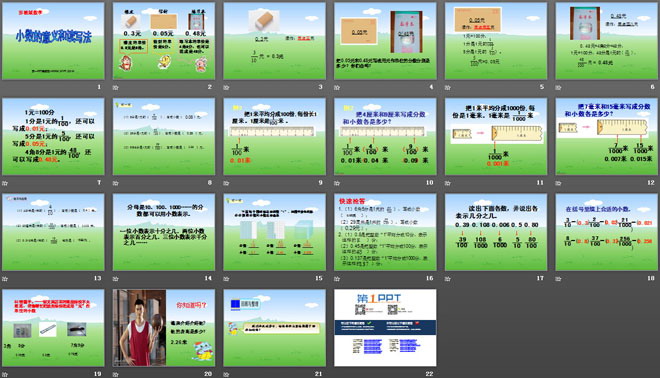
Task: Select slide 9 showing the ruler diagram
Action: [274, 136]
